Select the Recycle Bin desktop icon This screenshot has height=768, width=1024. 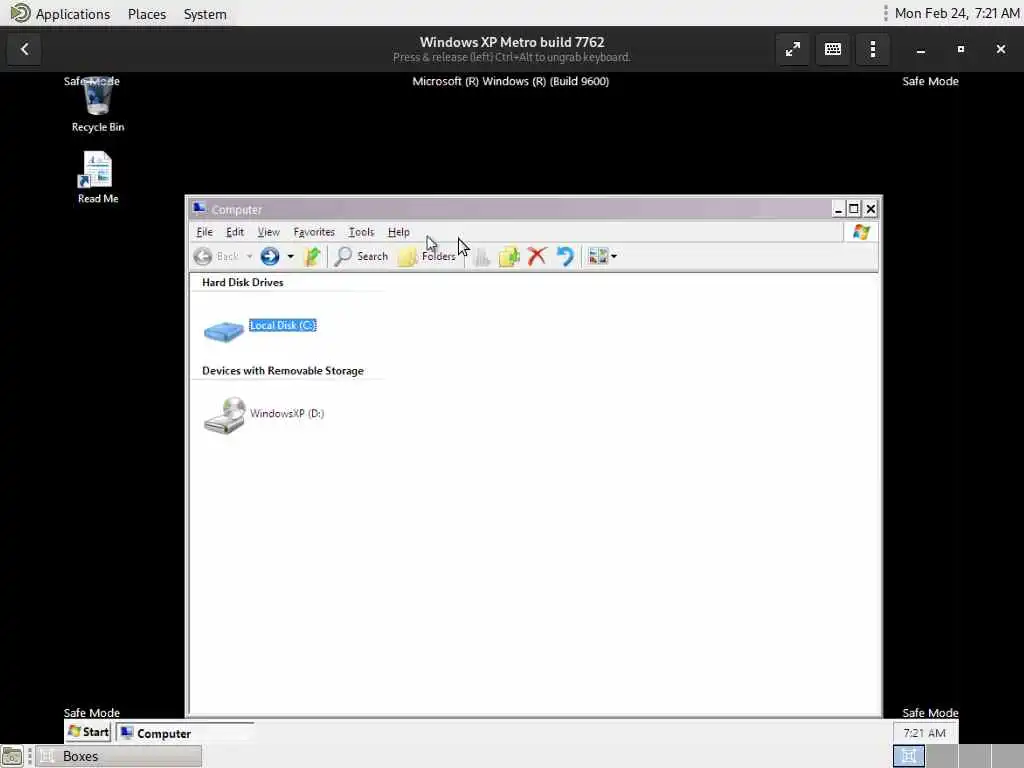(x=98, y=104)
